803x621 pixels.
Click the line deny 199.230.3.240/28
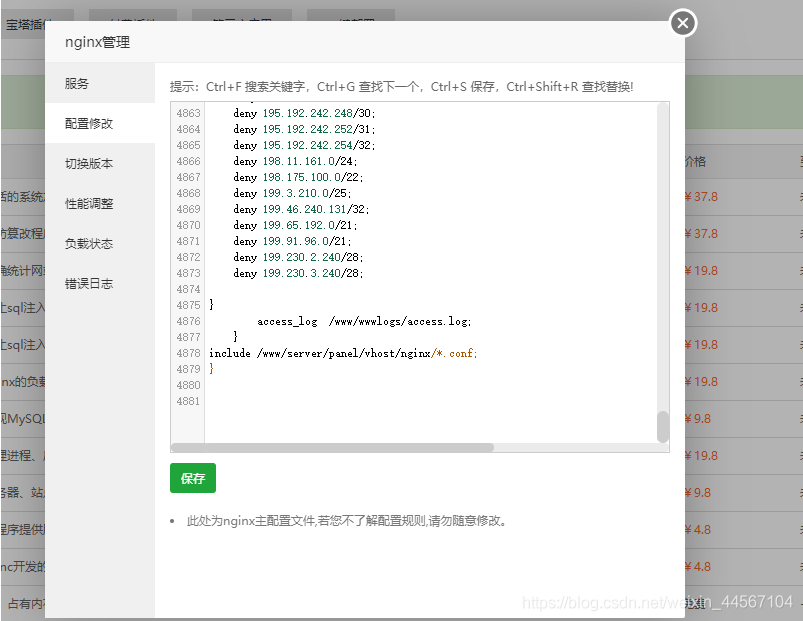click(x=298, y=273)
